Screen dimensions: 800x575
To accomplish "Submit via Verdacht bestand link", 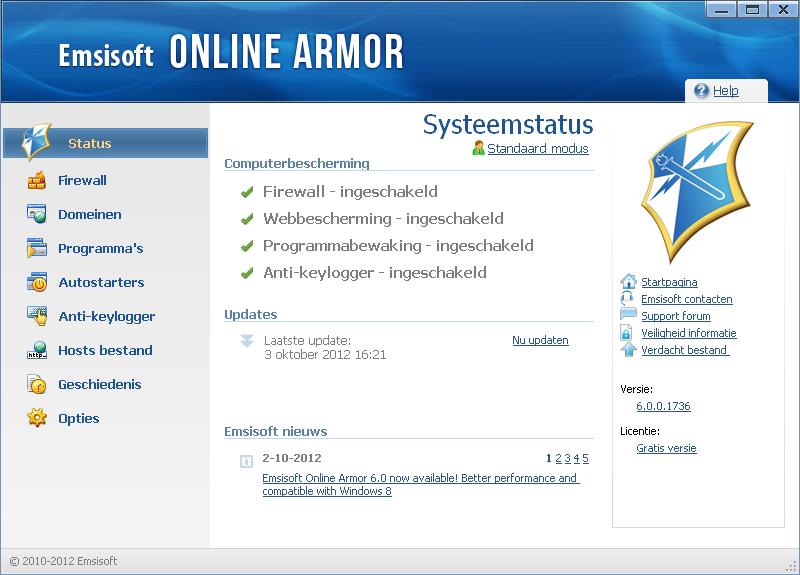I will 684,350.
